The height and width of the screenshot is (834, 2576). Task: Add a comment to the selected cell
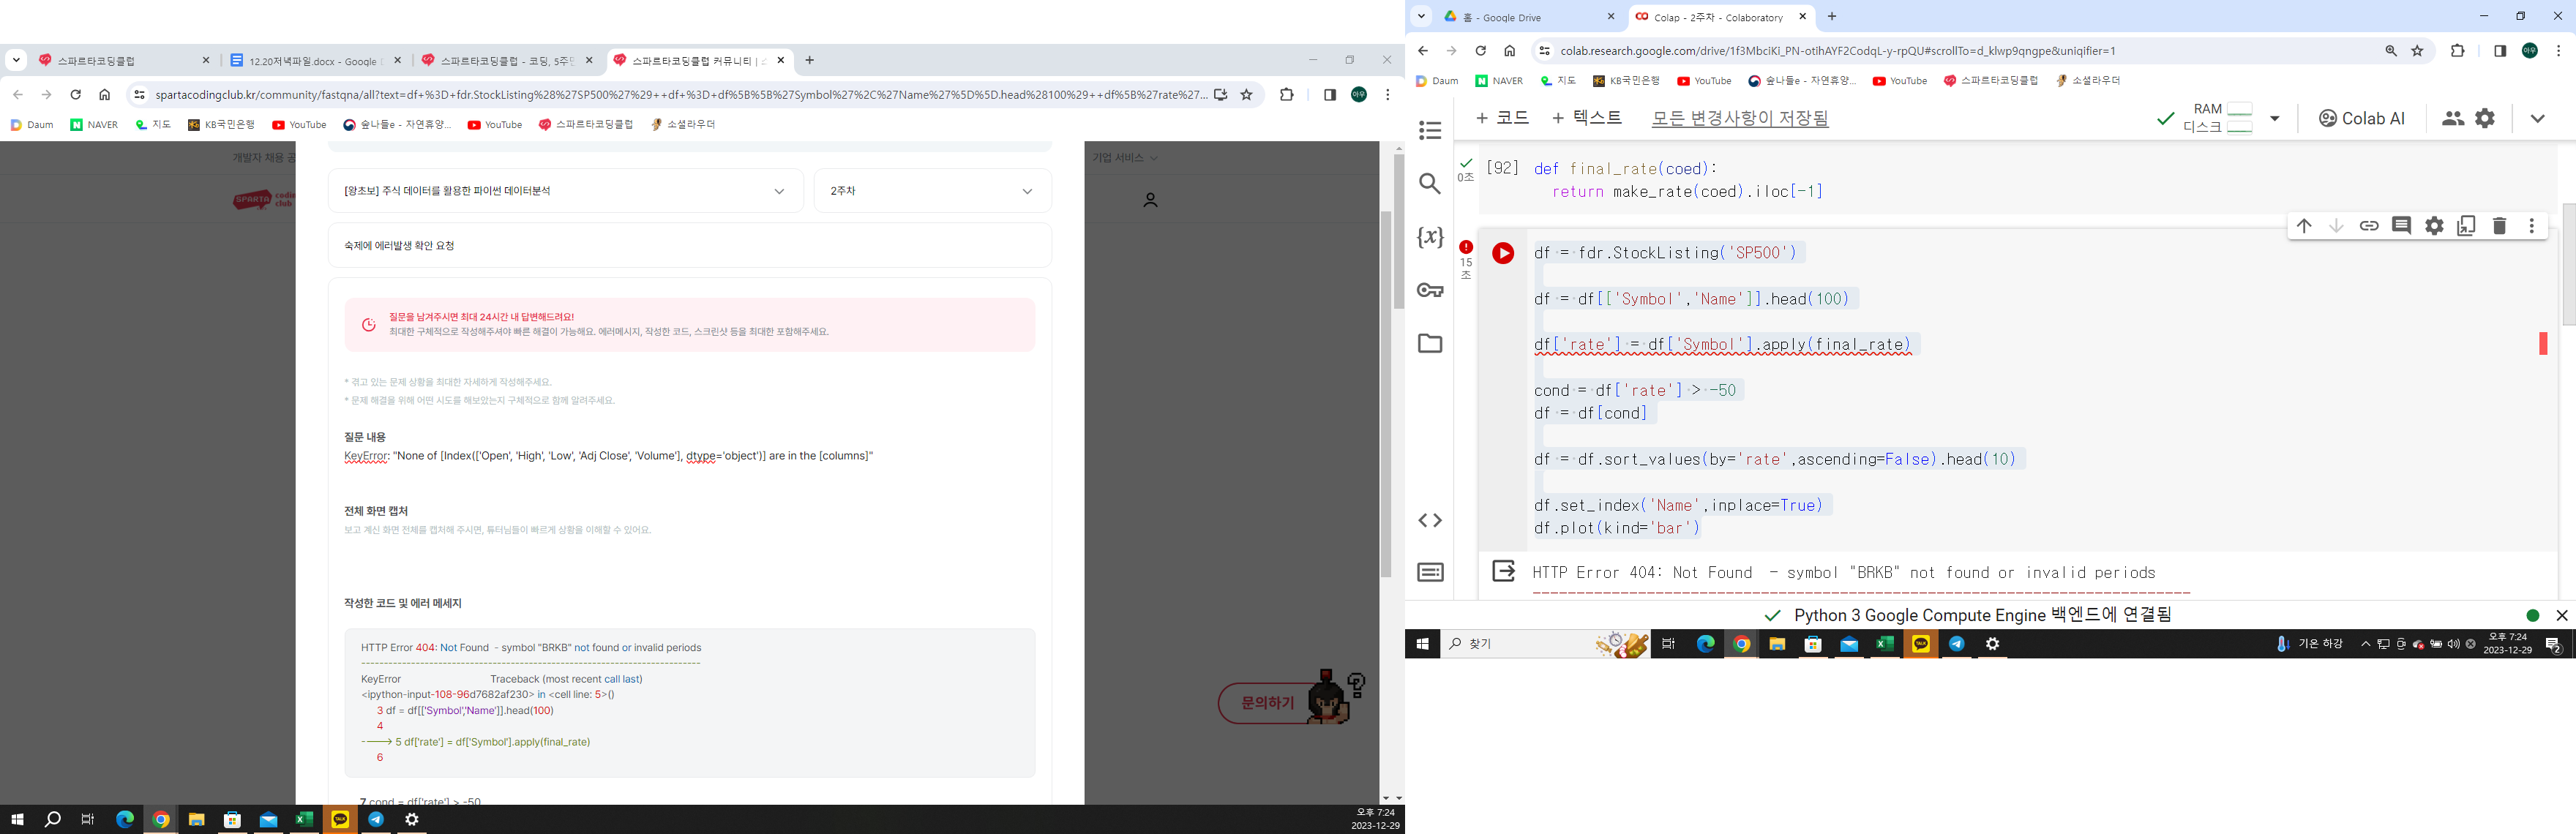[x=2401, y=226]
